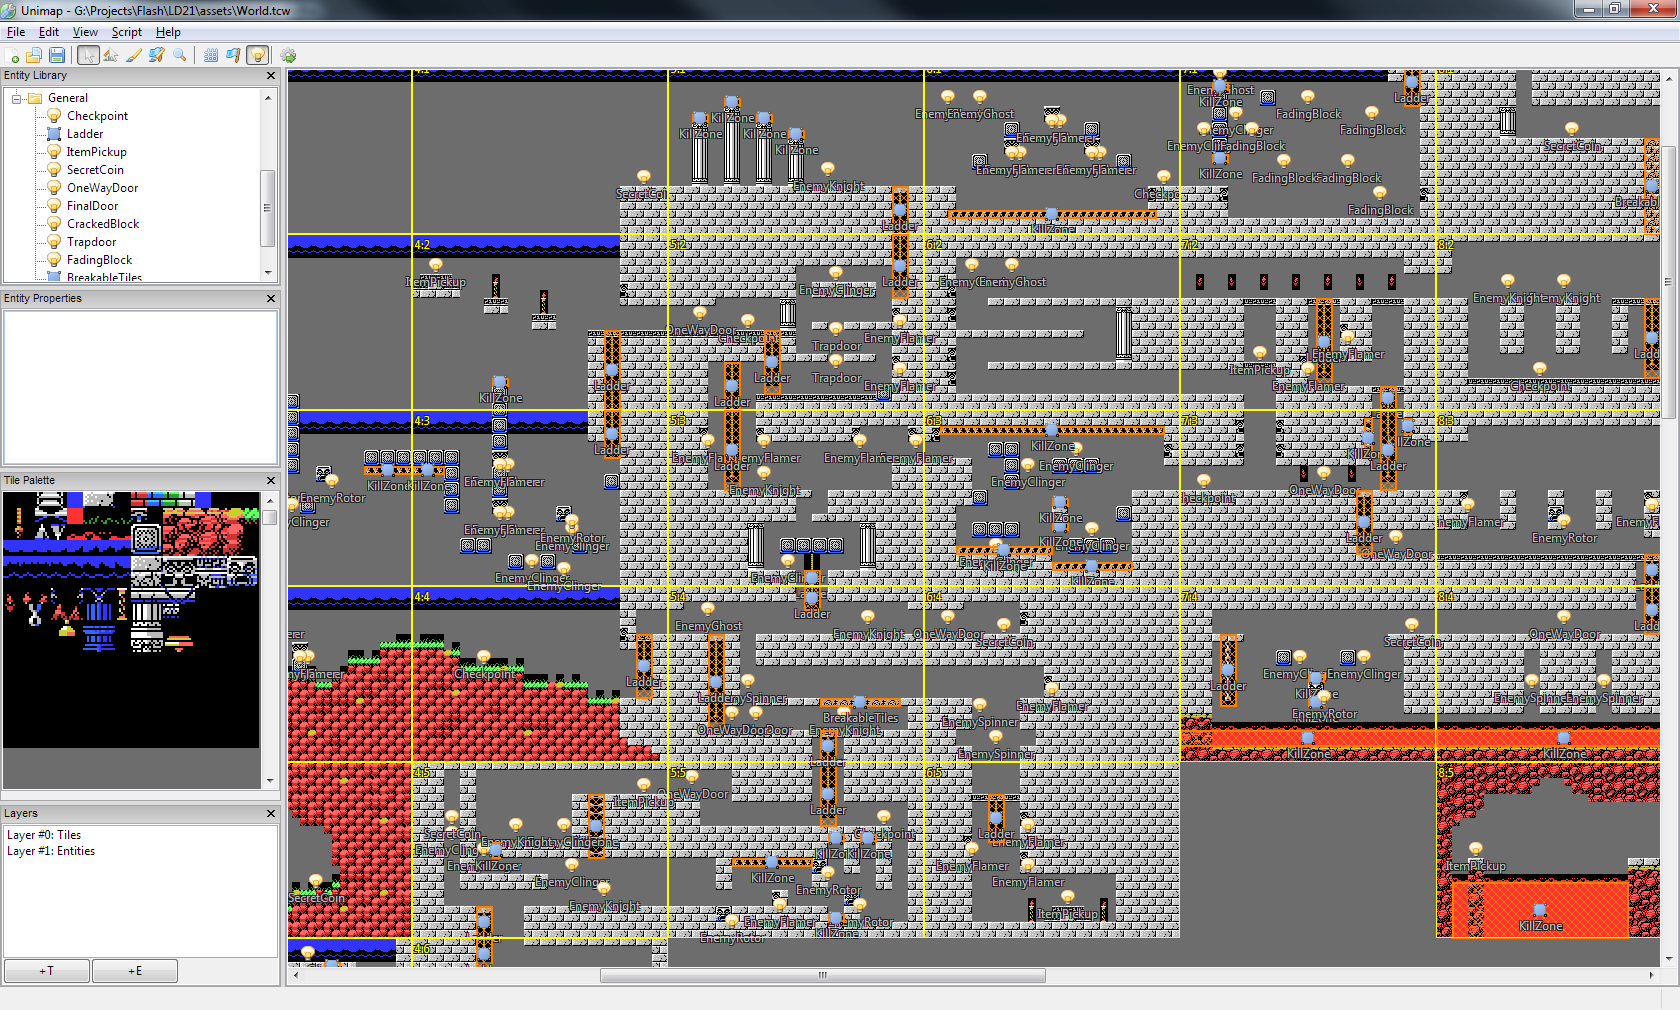The height and width of the screenshot is (1010, 1680).
Task: Select Layer #1: Entities
Action: [51, 851]
